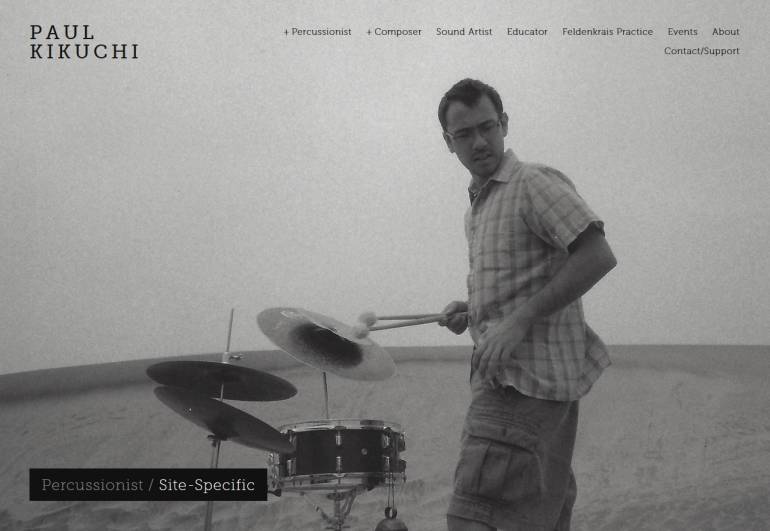Screen dimensions: 770x531
Task: Open Feldenkrais Practice section
Action: pyautogui.click(x=607, y=32)
